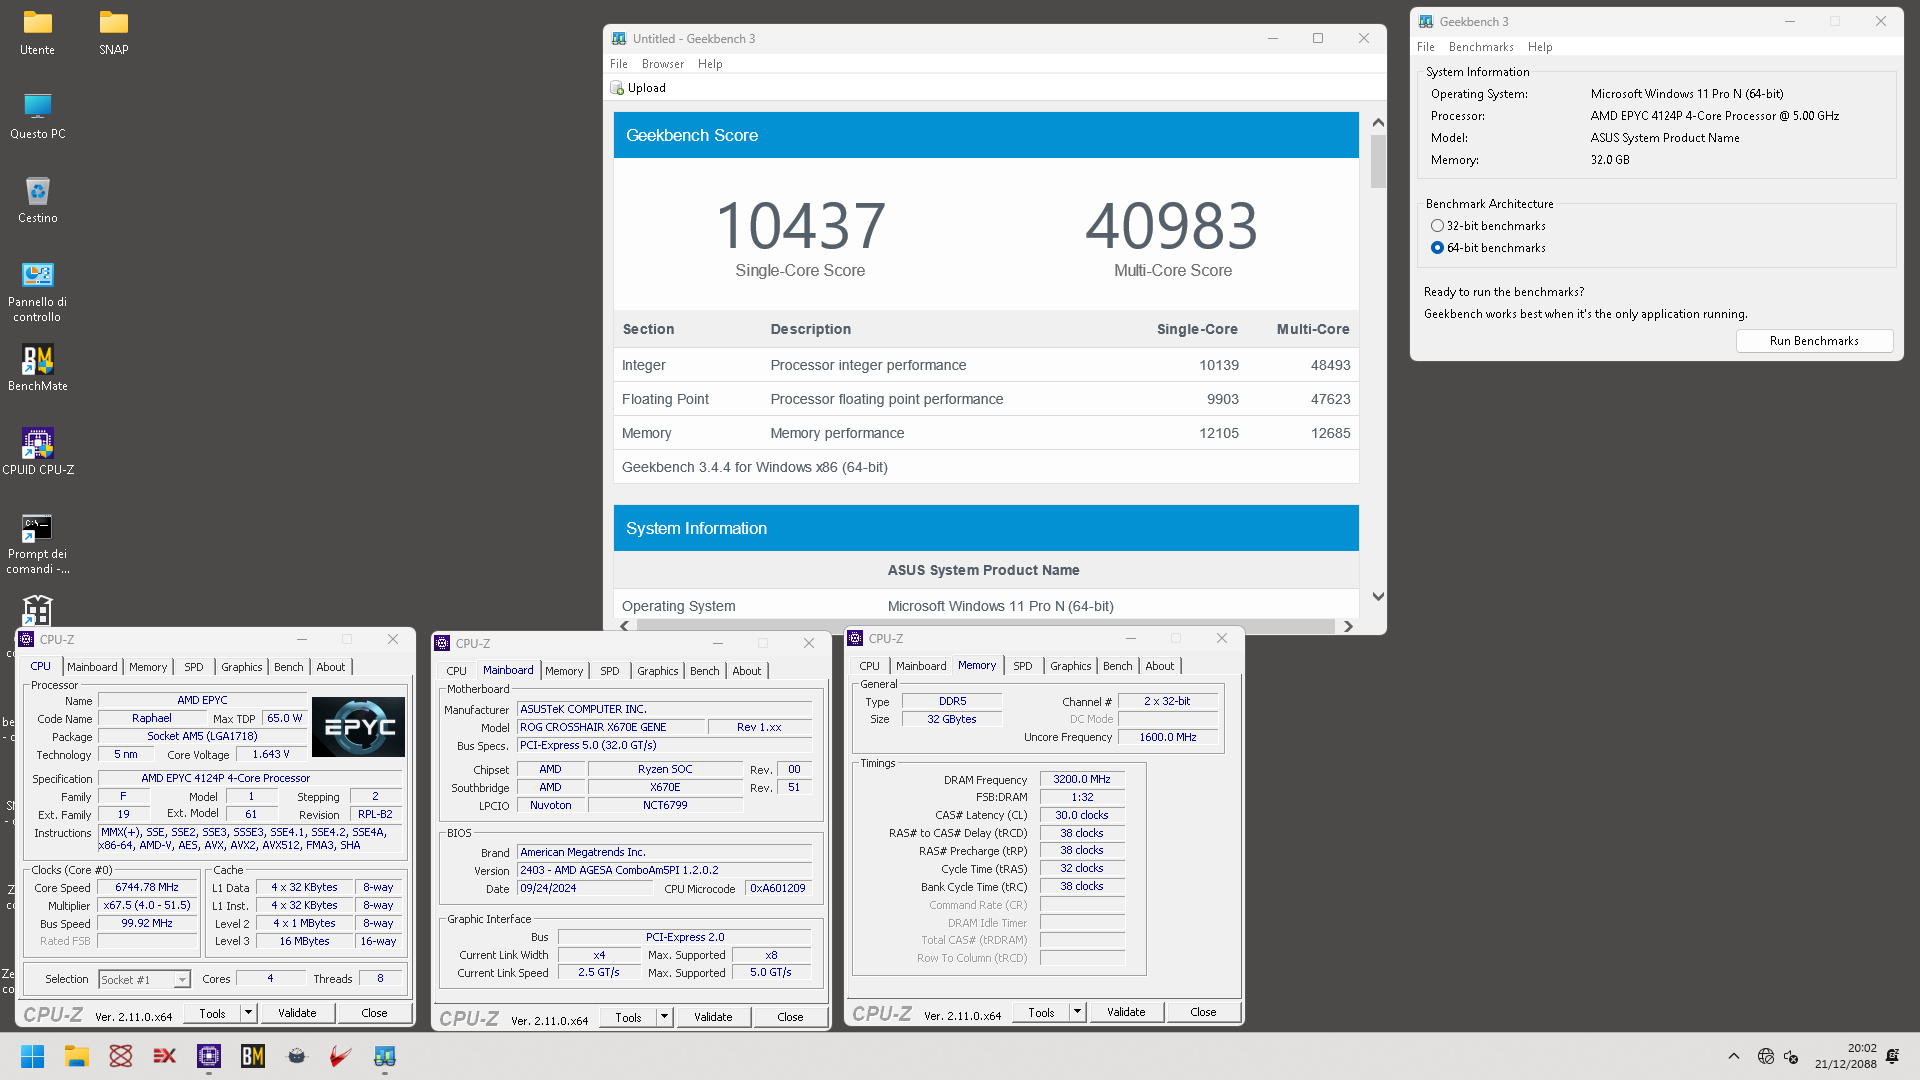Click the Run Benchmarks button

[x=1814, y=341]
